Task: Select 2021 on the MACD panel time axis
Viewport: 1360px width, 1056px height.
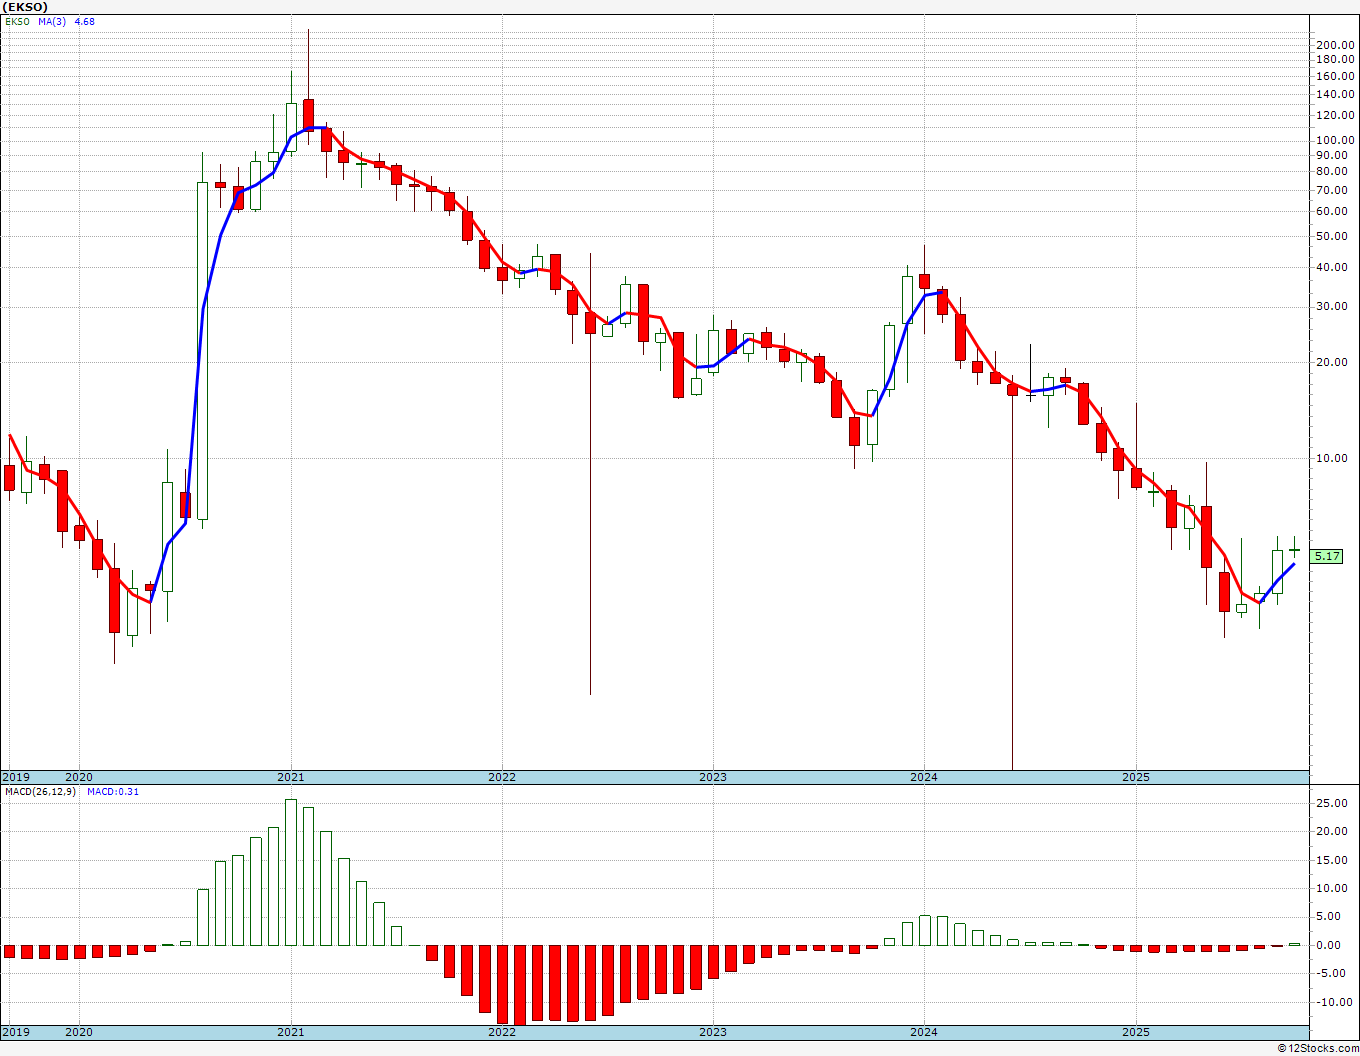Action: click(x=290, y=1032)
